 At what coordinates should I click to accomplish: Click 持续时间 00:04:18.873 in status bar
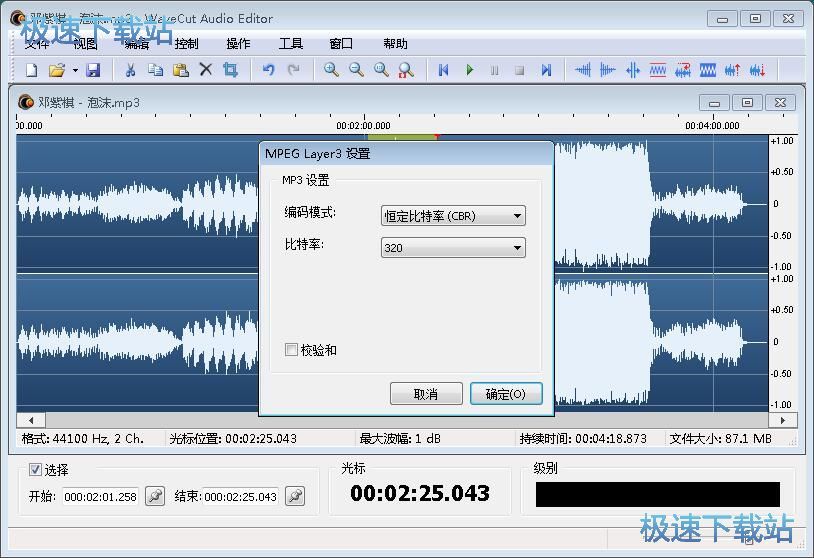pyautogui.click(x=583, y=439)
